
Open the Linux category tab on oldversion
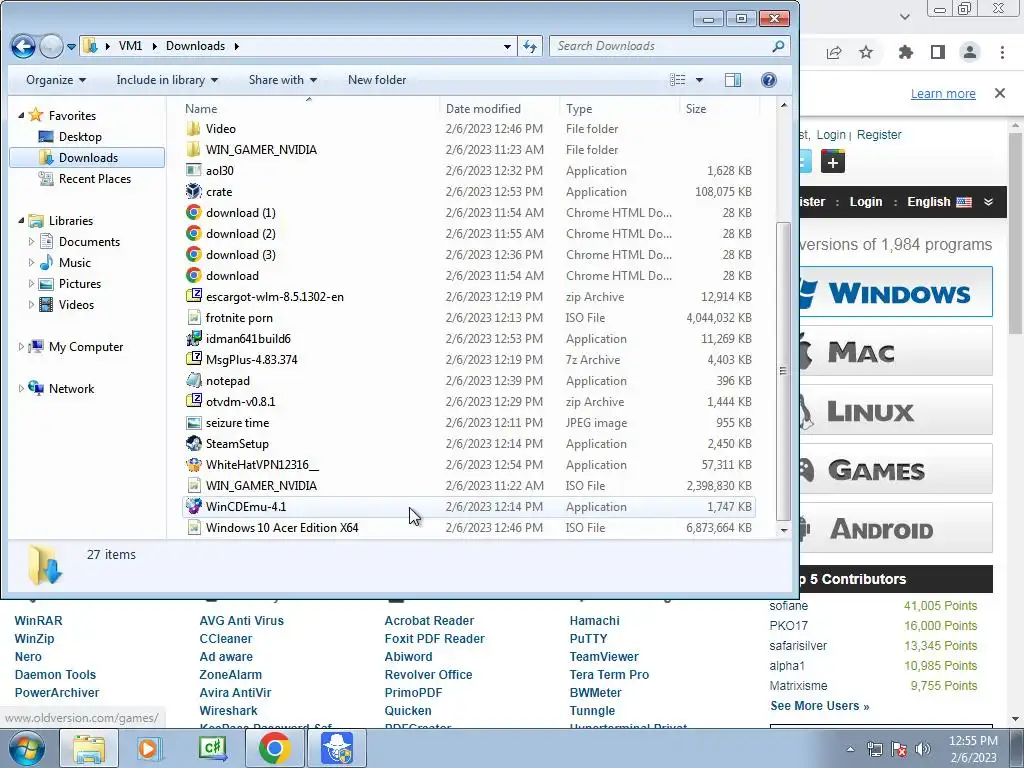[x=896, y=410]
